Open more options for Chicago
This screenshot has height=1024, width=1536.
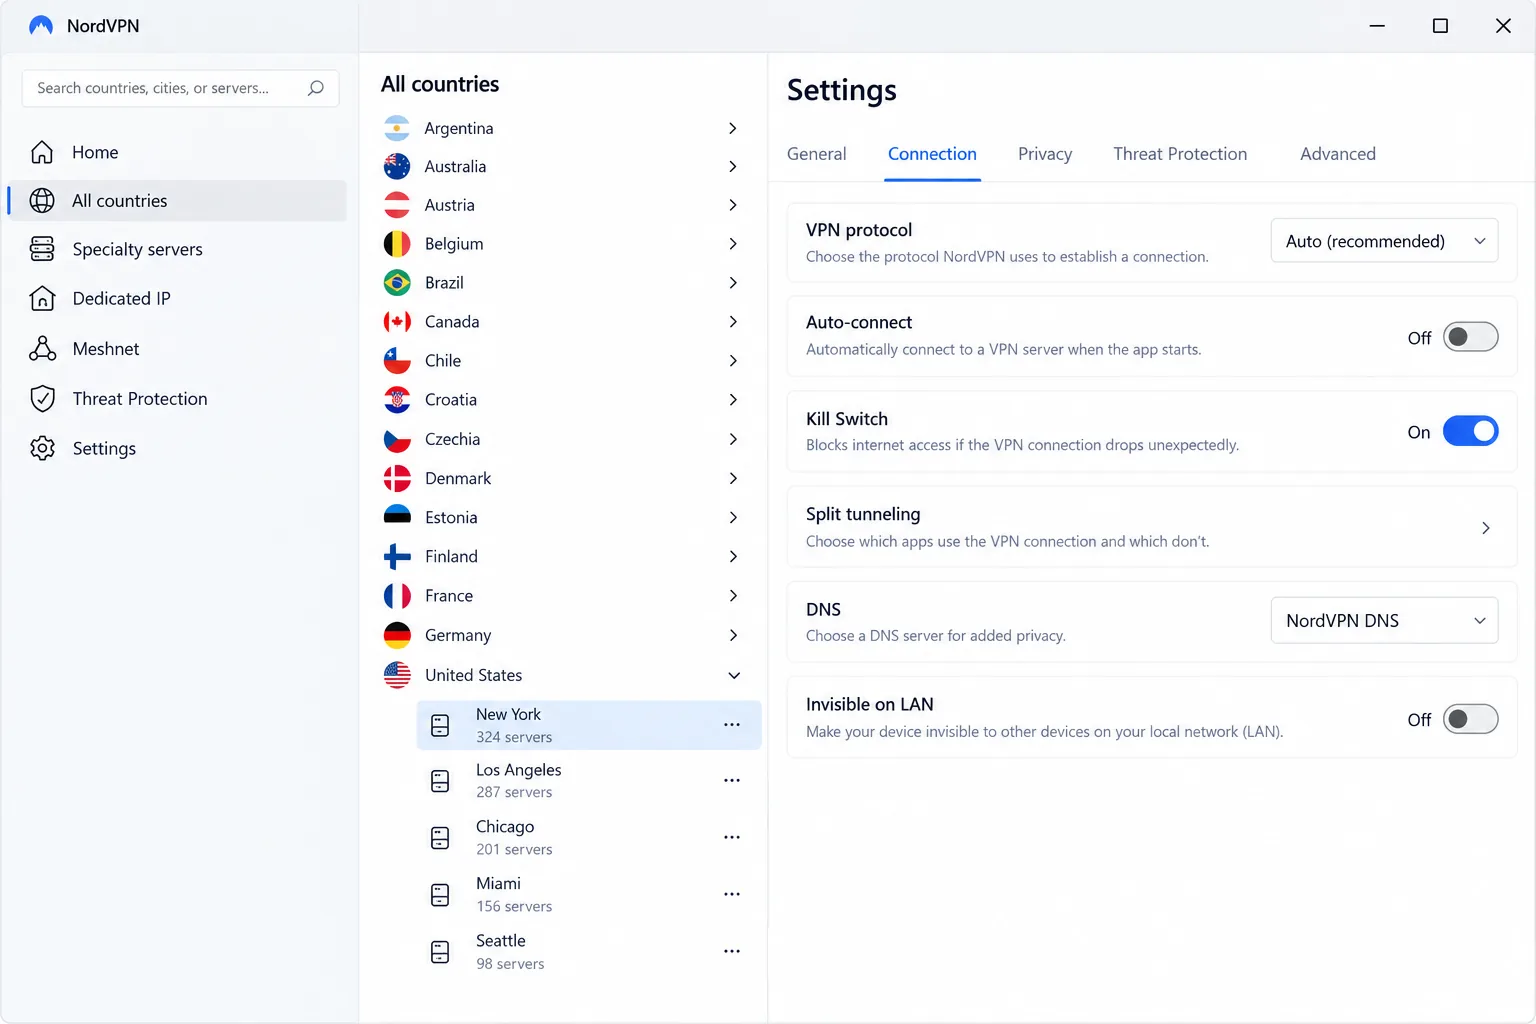pyautogui.click(x=732, y=837)
